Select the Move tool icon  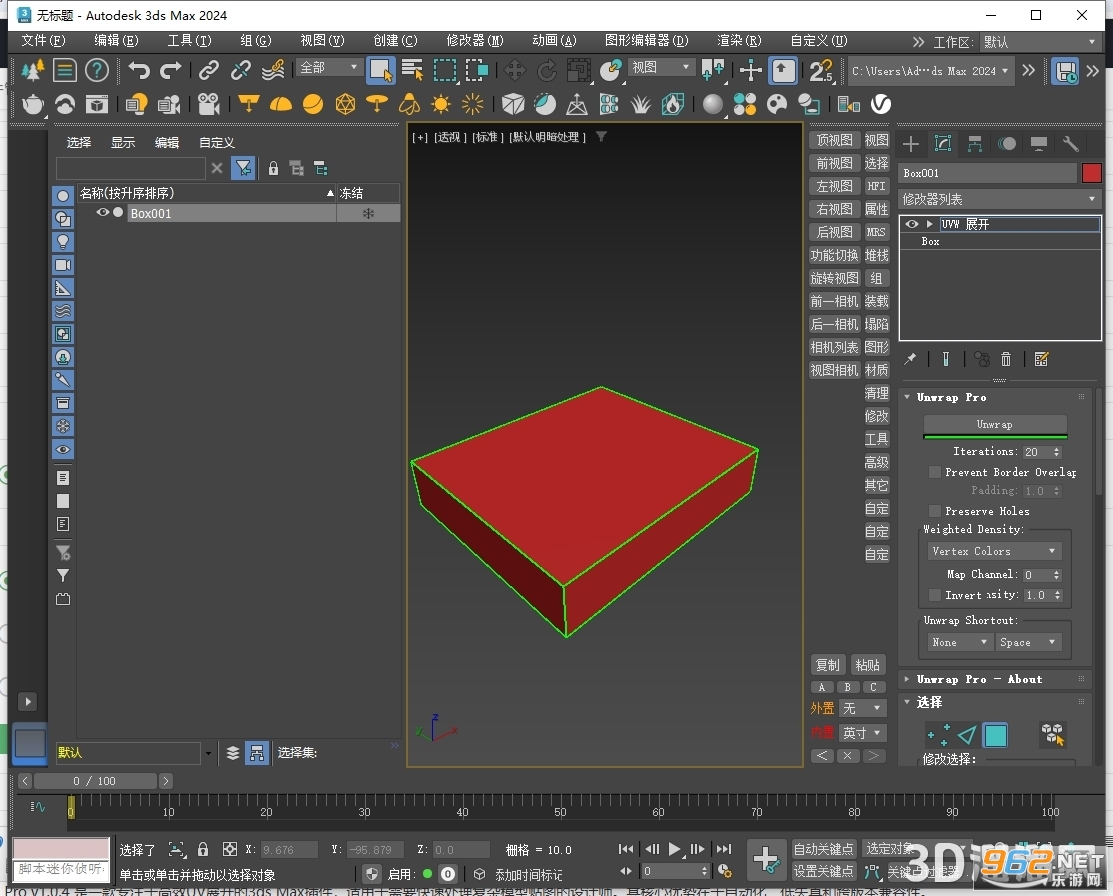click(x=515, y=70)
